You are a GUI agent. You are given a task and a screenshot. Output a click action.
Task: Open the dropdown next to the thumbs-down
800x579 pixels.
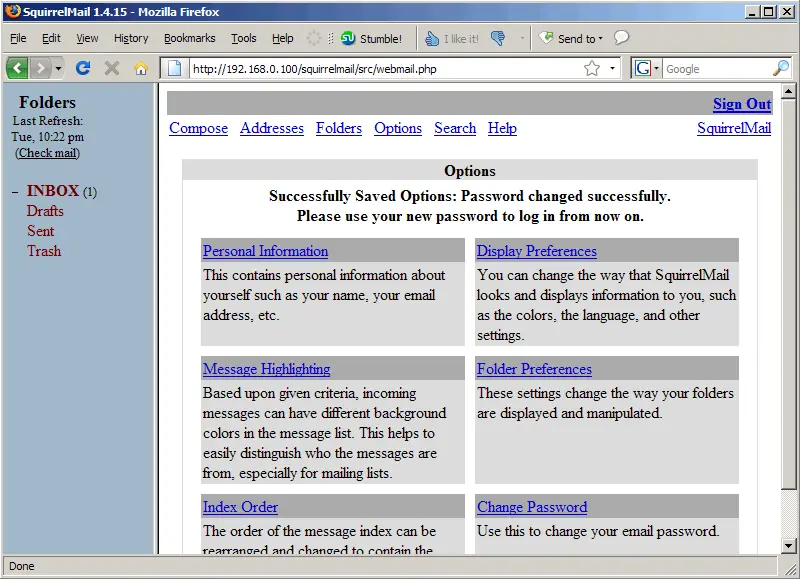pyautogui.click(x=522, y=38)
